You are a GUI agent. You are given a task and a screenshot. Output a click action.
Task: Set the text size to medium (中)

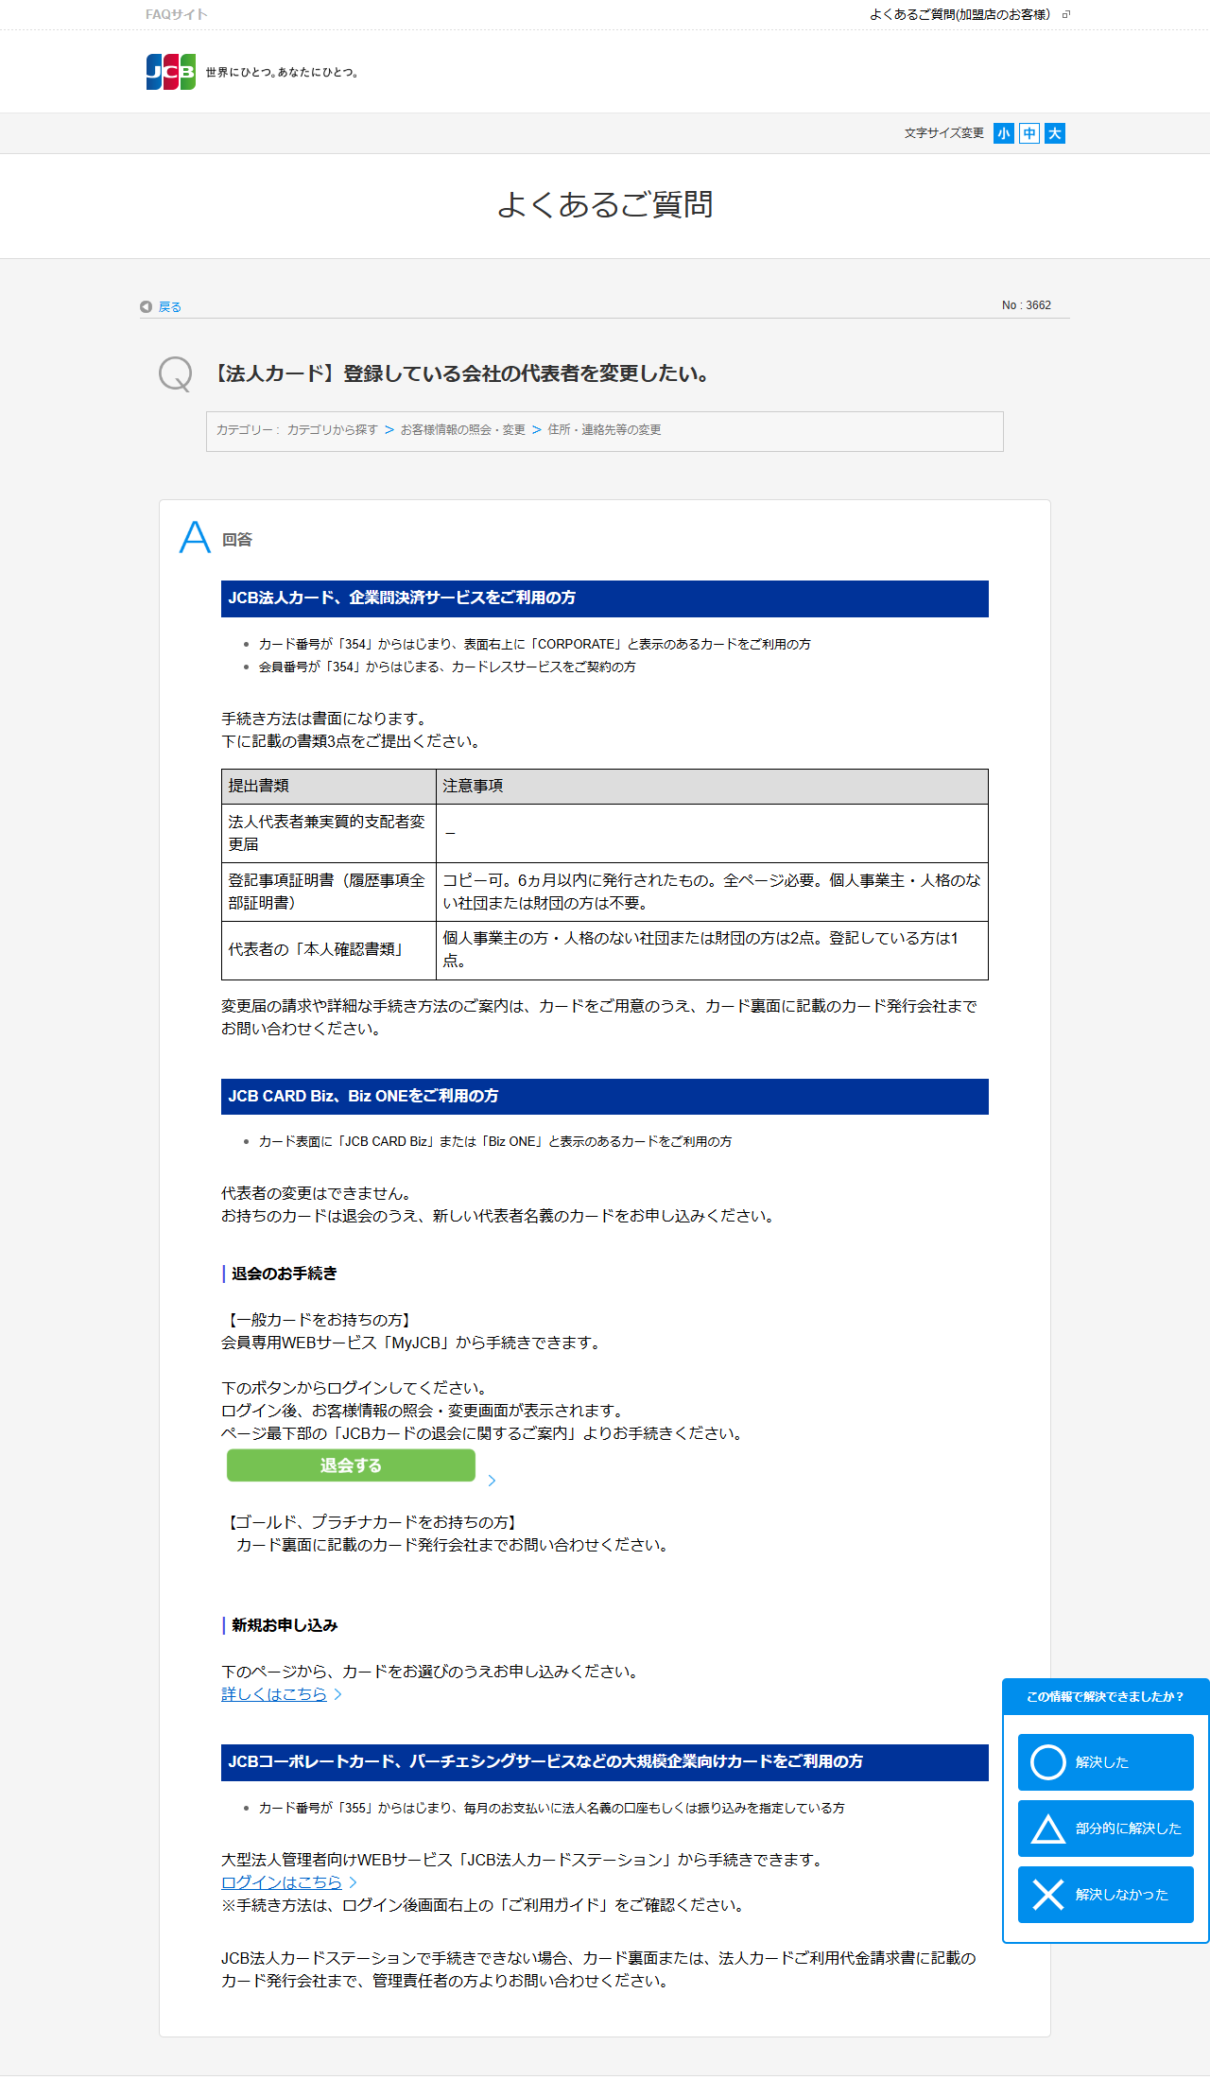tap(1029, 133)
